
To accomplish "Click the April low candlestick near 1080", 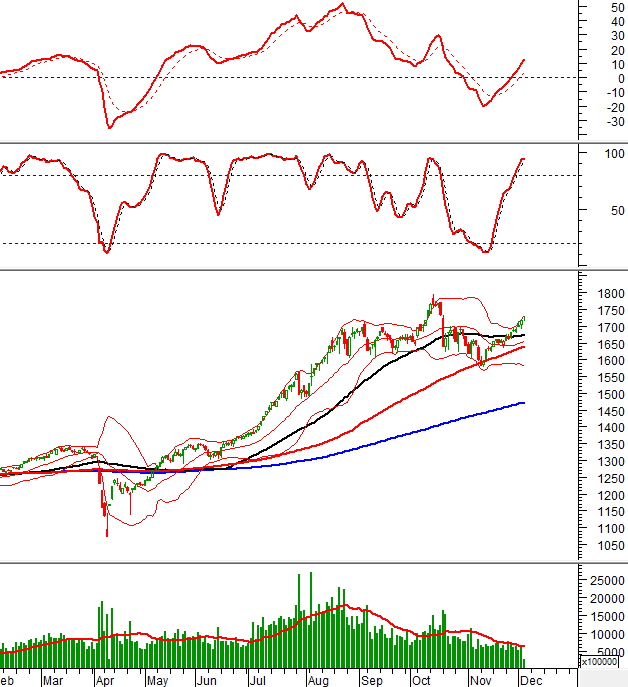I will pyautogui.click(x=107, y=530).
